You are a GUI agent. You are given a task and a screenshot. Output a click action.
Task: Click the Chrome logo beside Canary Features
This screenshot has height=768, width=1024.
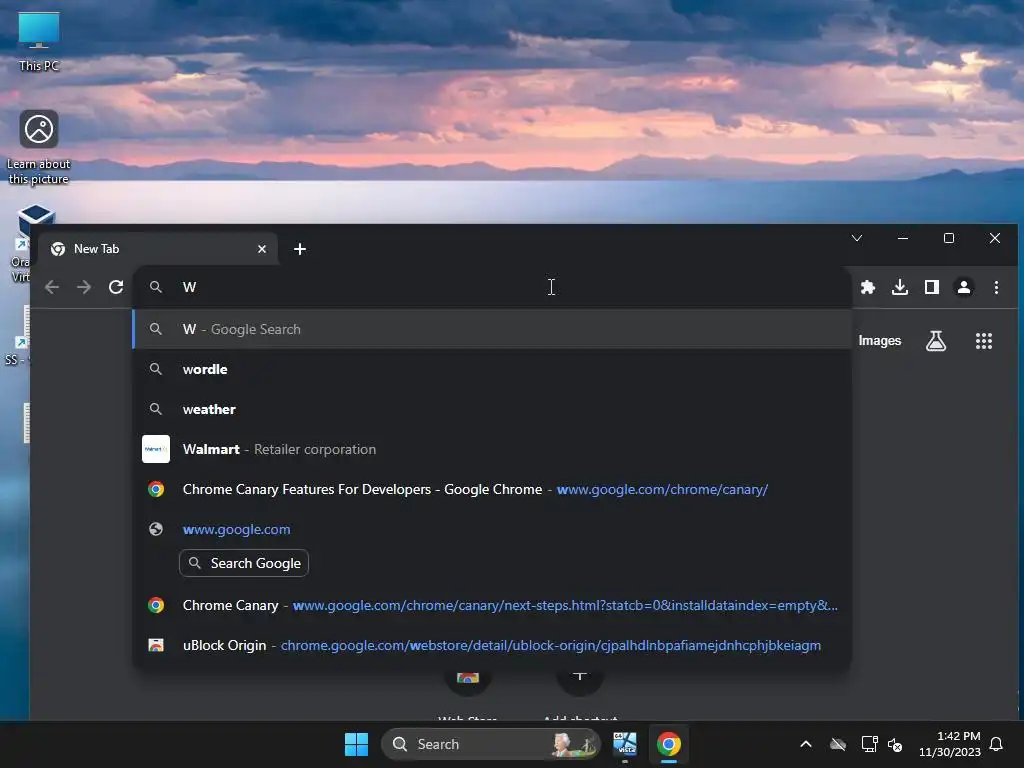156,489
